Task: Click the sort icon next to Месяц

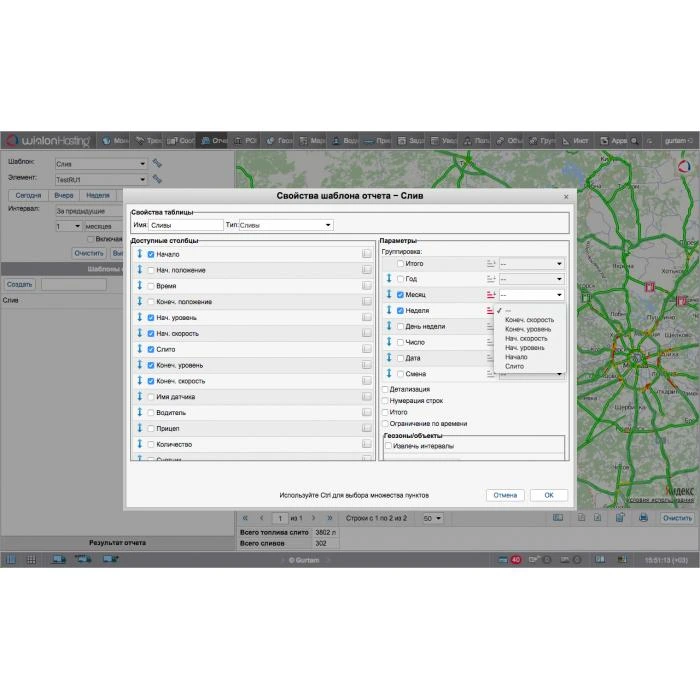Action: 490,295
